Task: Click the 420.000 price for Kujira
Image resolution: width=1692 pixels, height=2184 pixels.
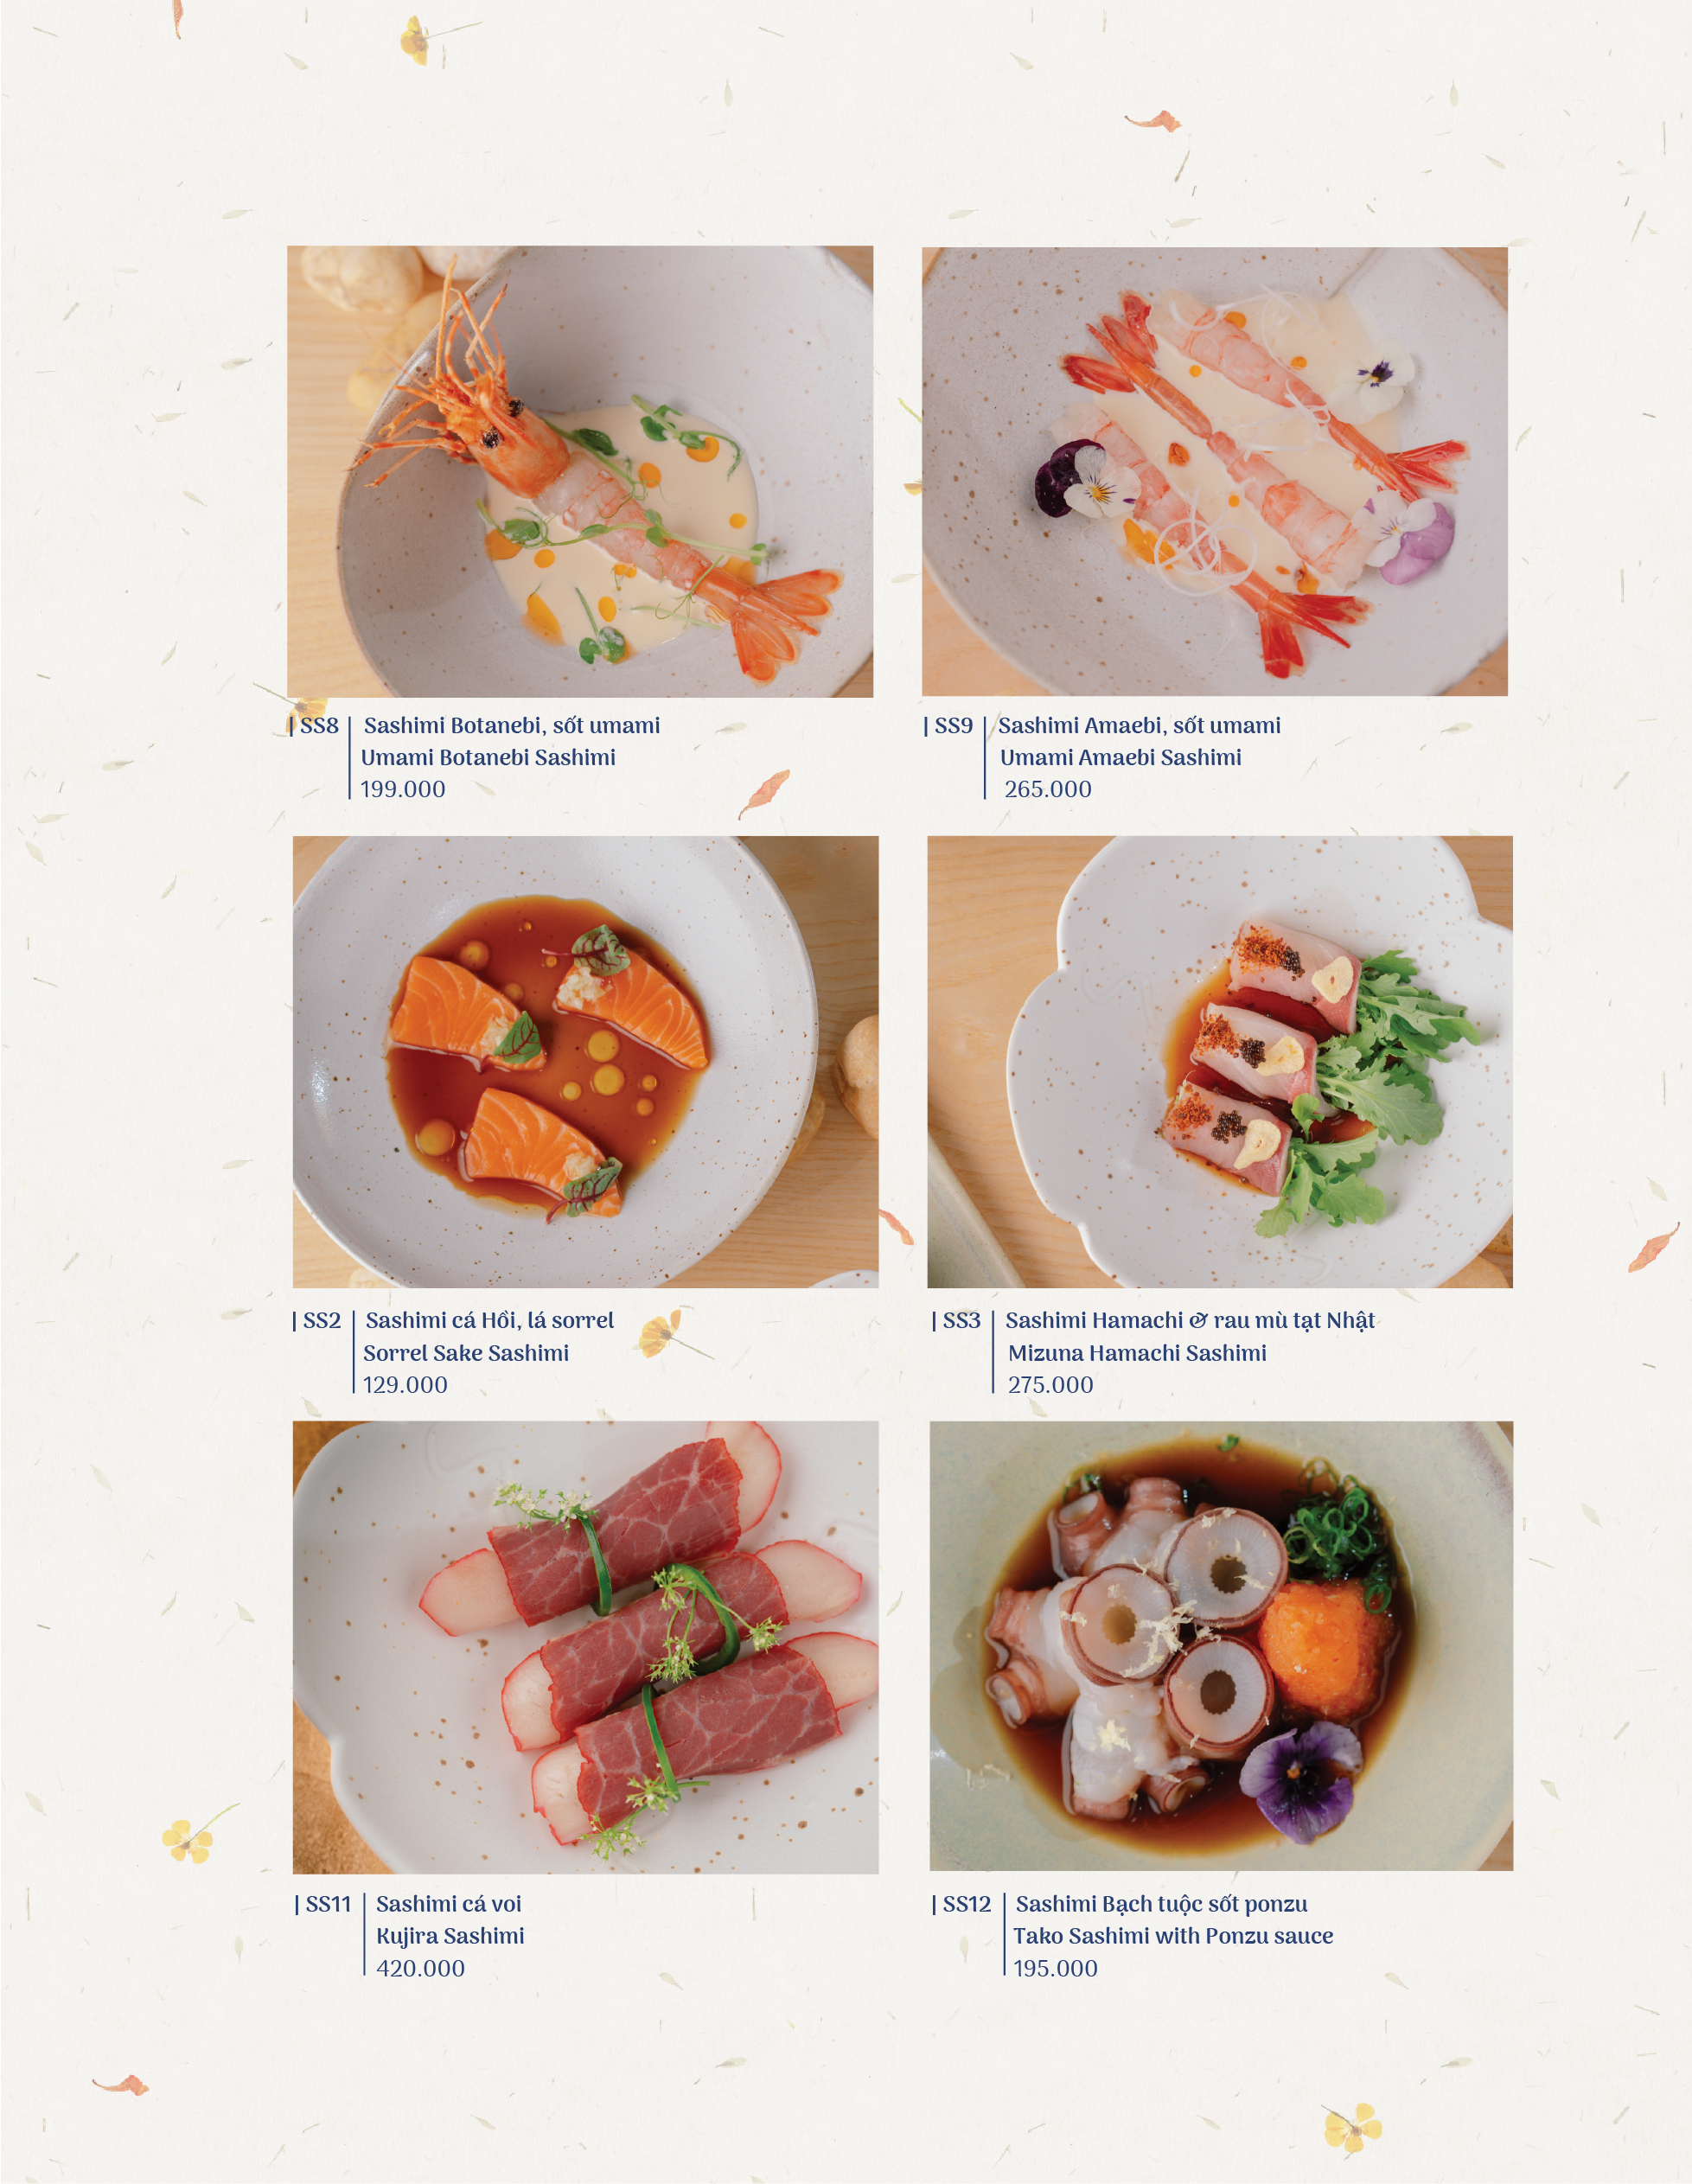Action: pos(420,1968)
